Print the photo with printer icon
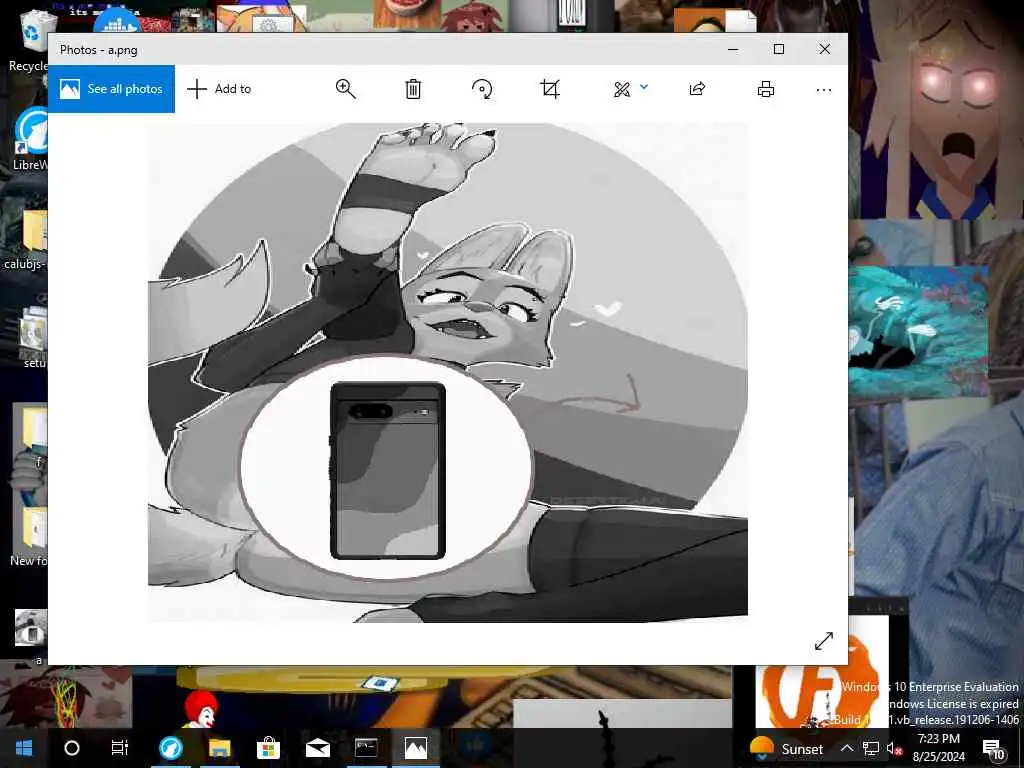Viewport: 1024px width, 768px height. (765, 89)
